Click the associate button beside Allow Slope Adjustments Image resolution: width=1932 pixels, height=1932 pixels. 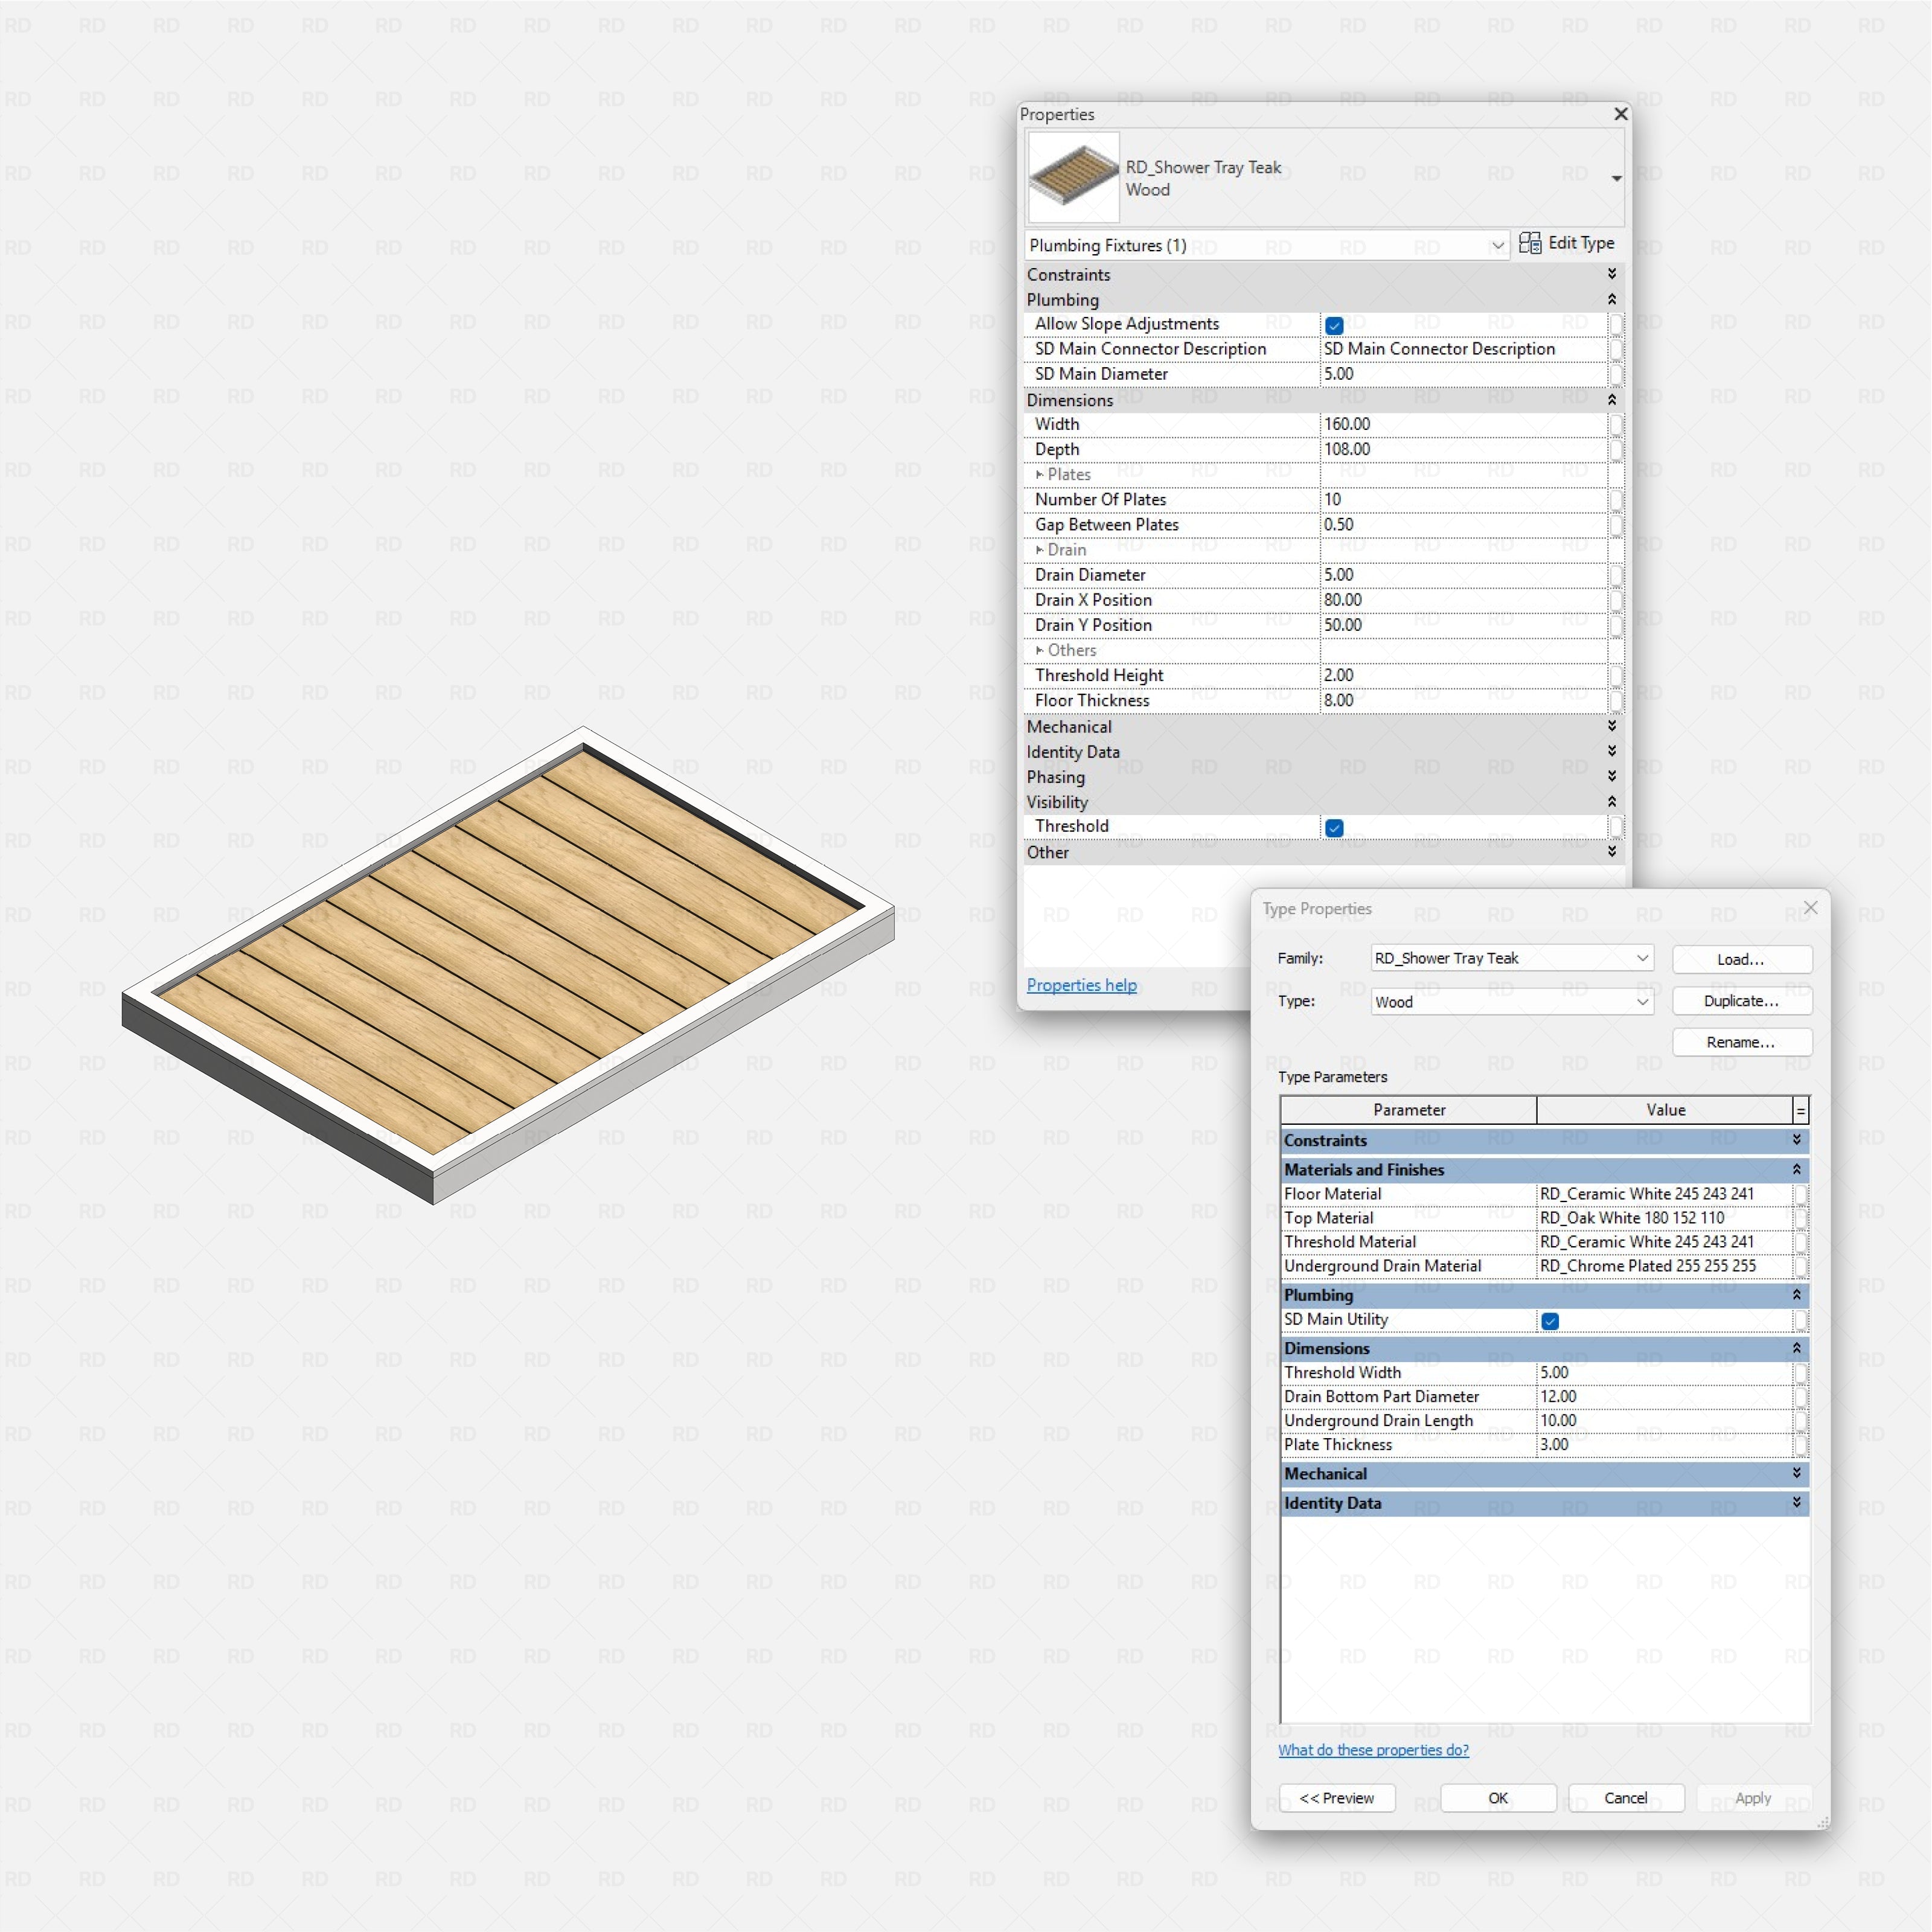[x=1616, y=324]
